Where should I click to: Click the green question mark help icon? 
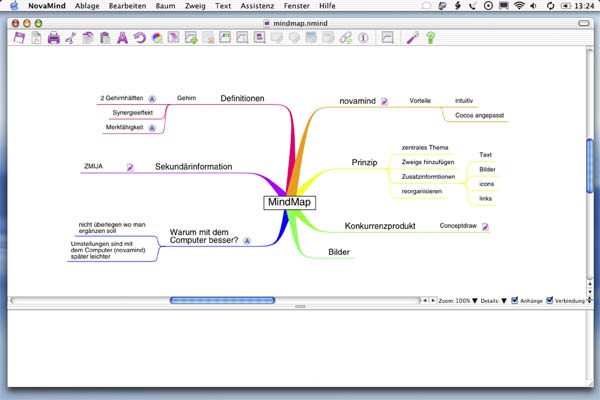(431, 39)
